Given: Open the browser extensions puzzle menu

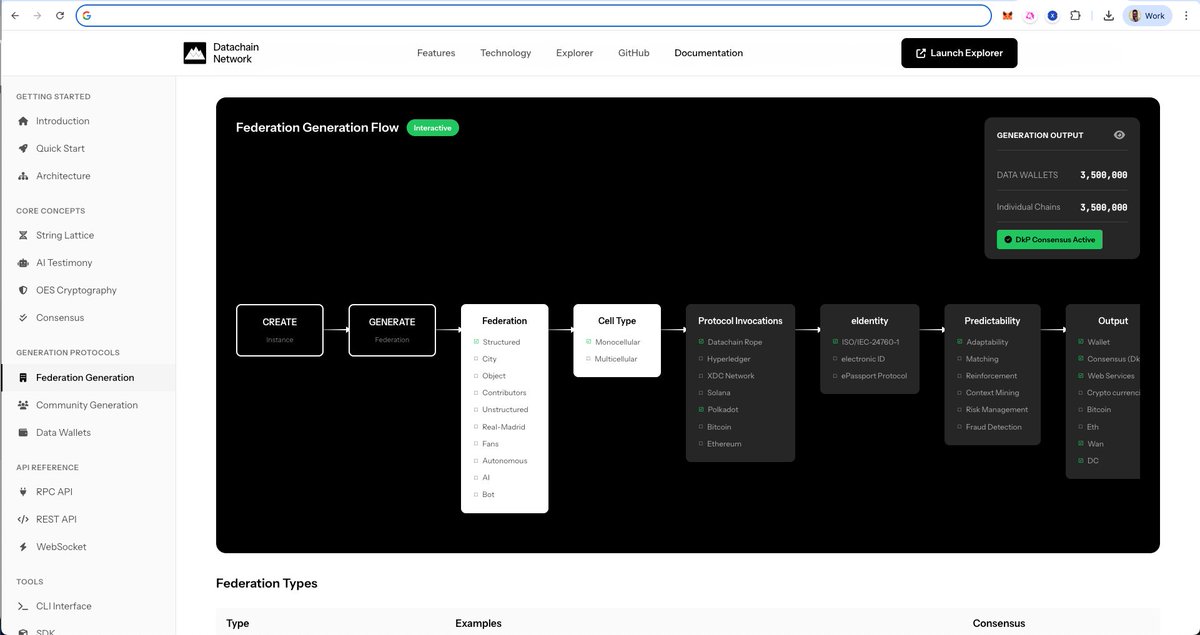Looking at the screenshot, I should pos(1076,16).
